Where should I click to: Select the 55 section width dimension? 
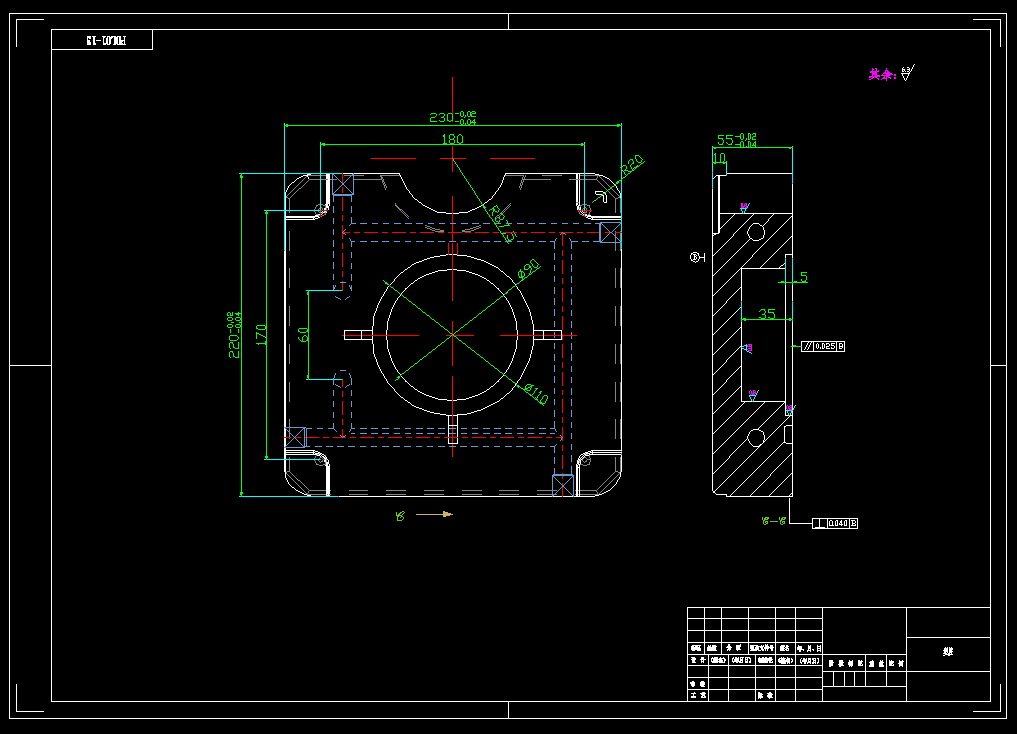[x=737, y=140]
